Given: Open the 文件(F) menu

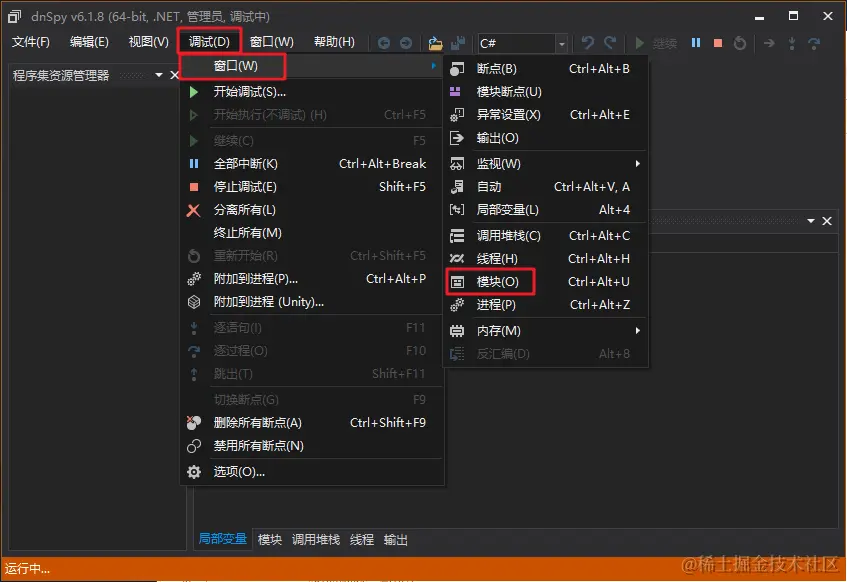Looking at the screenshot, I should pyautogui.click(x=31, y=42).
